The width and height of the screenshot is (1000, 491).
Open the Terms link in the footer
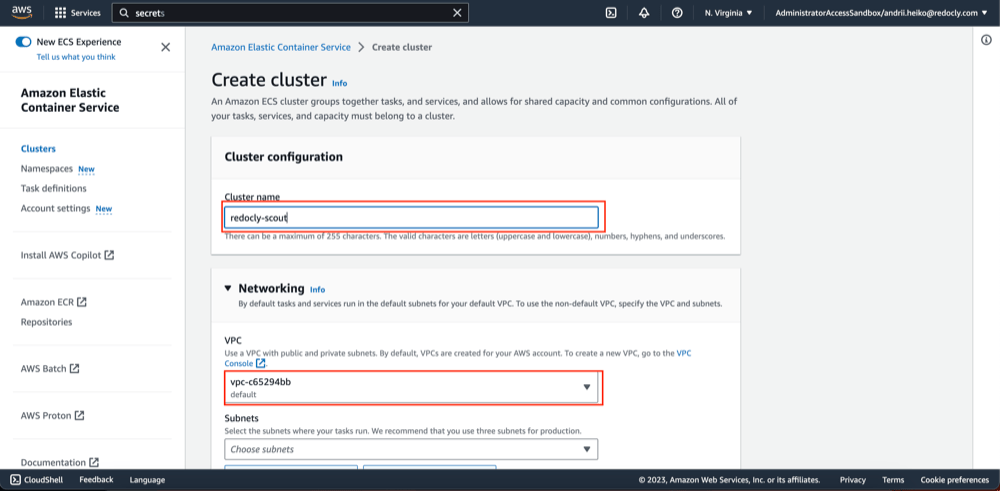(893, 480)
